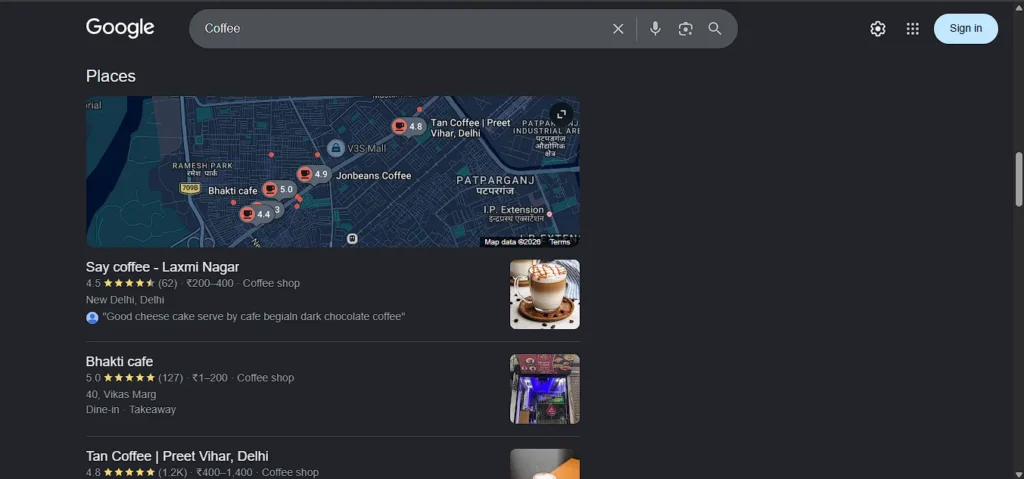Open the Tan Coffee thumbnail image

(x=545, y=464)
